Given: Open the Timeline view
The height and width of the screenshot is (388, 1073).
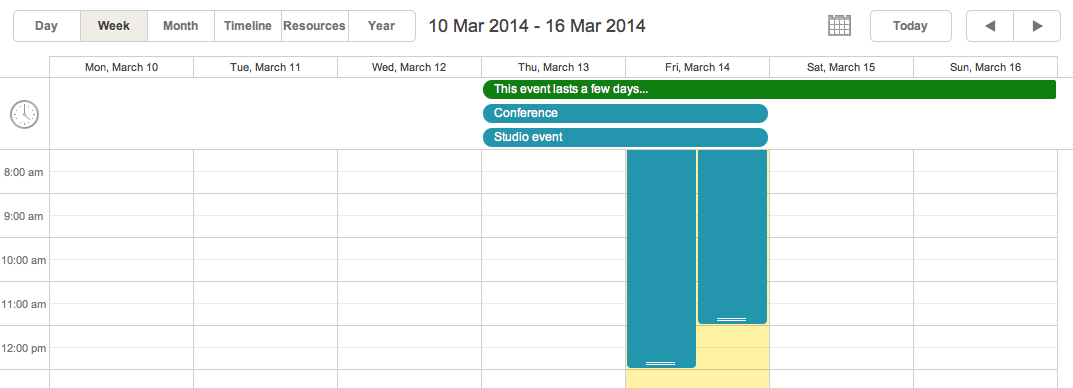Looking at the screenshot, I should (x=248, y=26).
